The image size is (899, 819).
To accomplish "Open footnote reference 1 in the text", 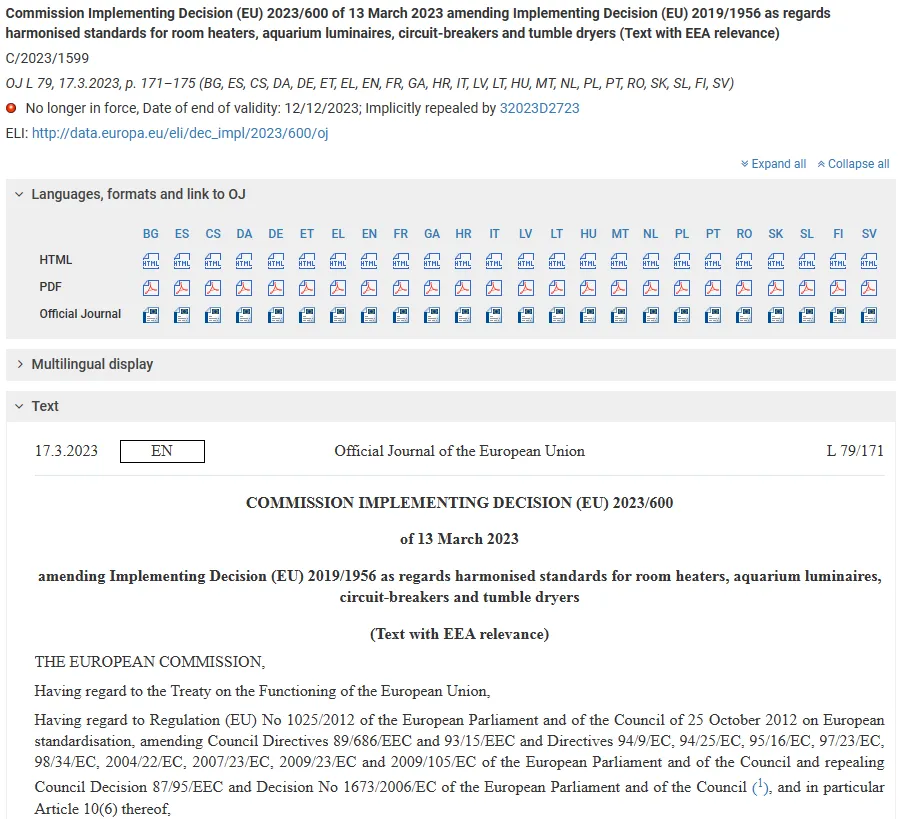I will (x=760, y=786).
